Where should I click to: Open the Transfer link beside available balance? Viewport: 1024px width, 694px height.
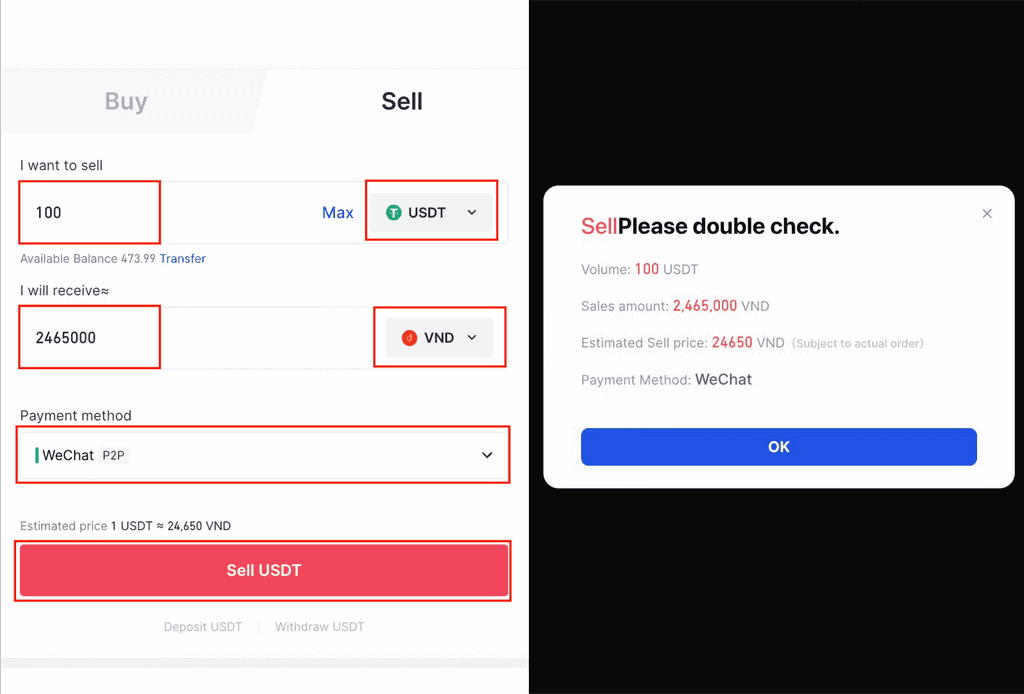pyautogui.click(x=182, y=259)
